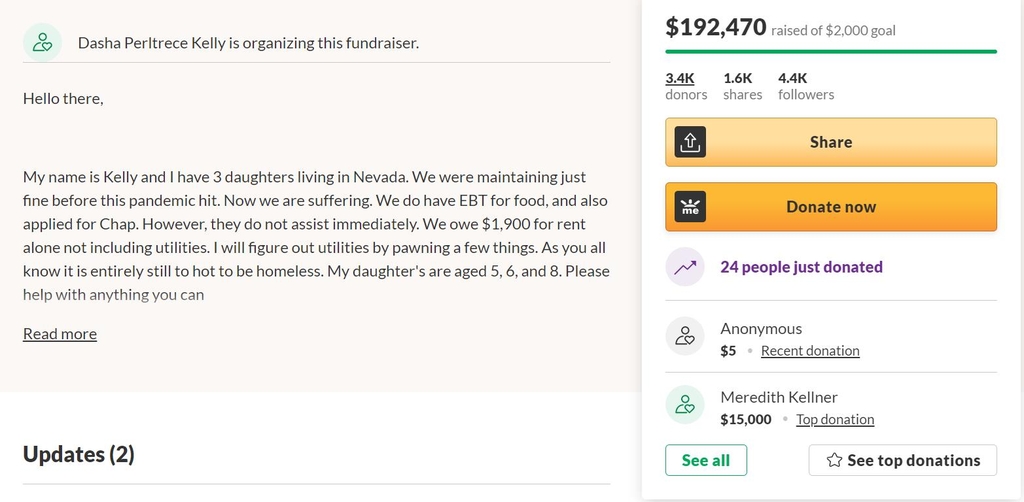Click the organizer avatar icon beside Dasha
This screenshot has height=502, width=1024.
[42, 42]
